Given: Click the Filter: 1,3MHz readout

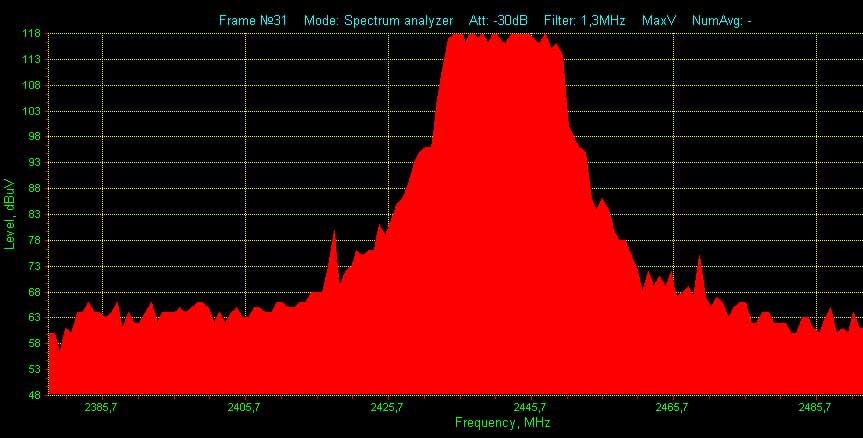Looking at the screenshot, I should tap(584, 20).
